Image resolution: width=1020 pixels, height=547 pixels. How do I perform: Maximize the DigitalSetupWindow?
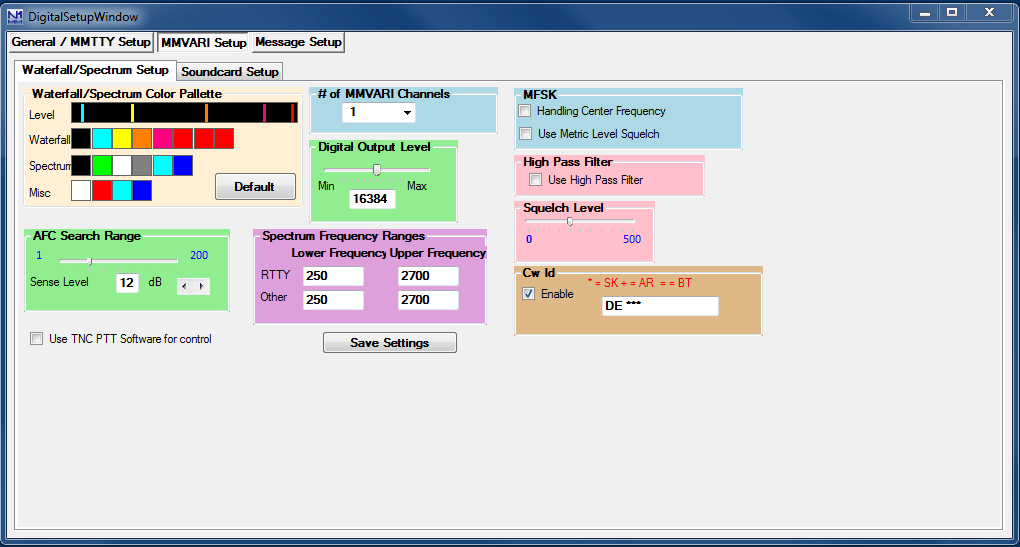click(952, 12)
